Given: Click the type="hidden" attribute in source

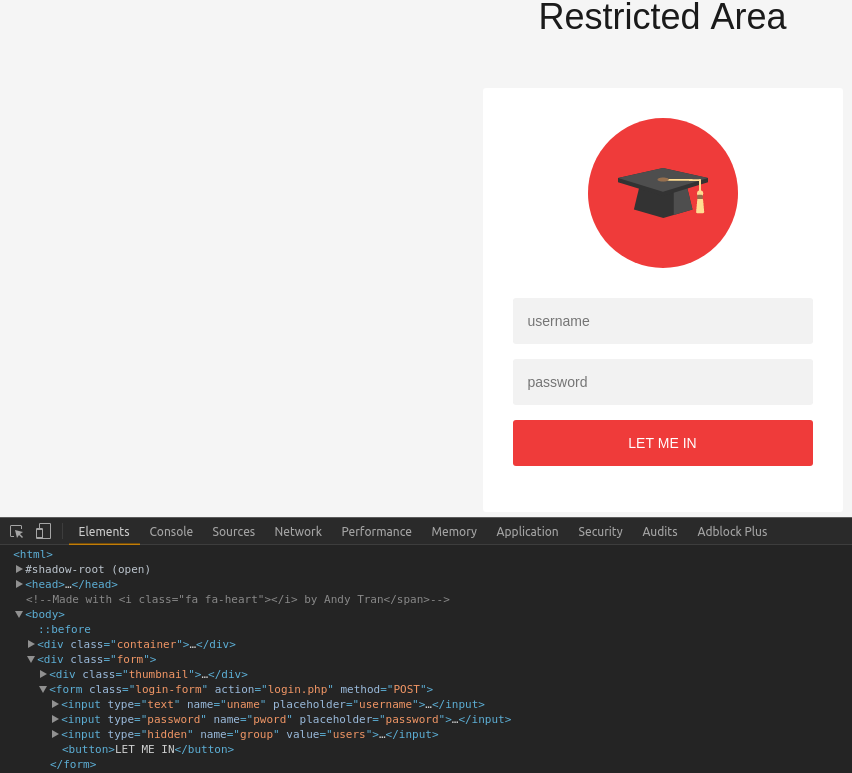Looking at the screenshot, I should 151,734.
